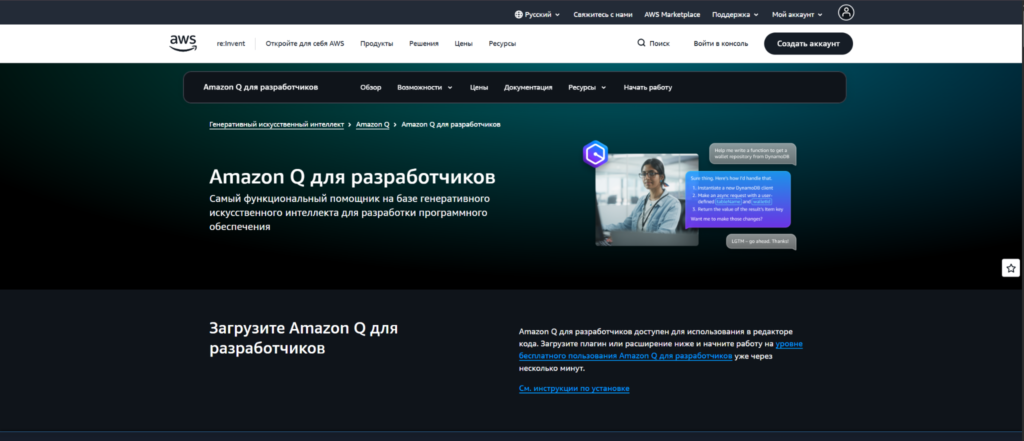
Task: Open Генеративный искусственный интеллект breadcrumb
Action: 276,124
